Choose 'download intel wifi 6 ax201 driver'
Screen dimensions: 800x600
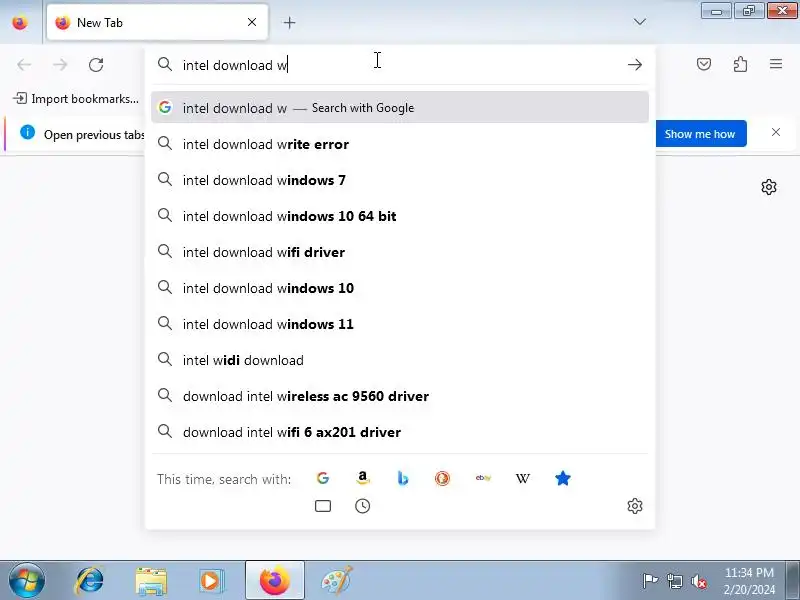coord(399,432)
